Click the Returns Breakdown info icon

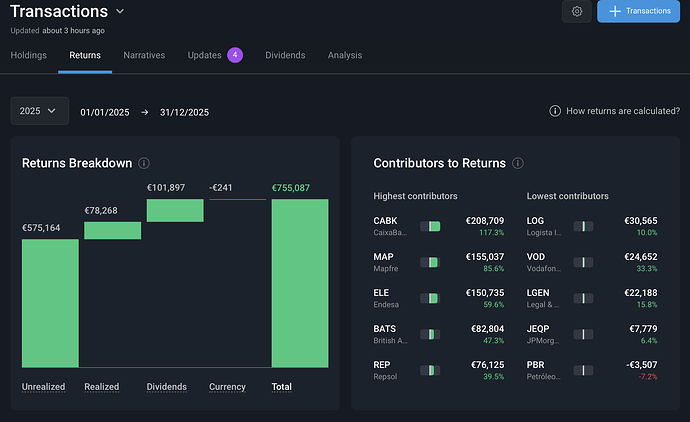(x=144, y=163)
